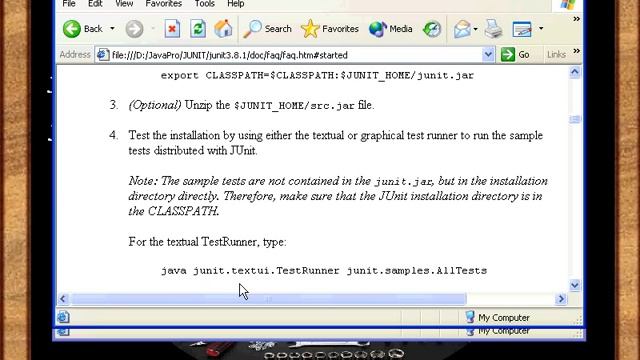
Task: Open the View menu
Action: [124, 4]
